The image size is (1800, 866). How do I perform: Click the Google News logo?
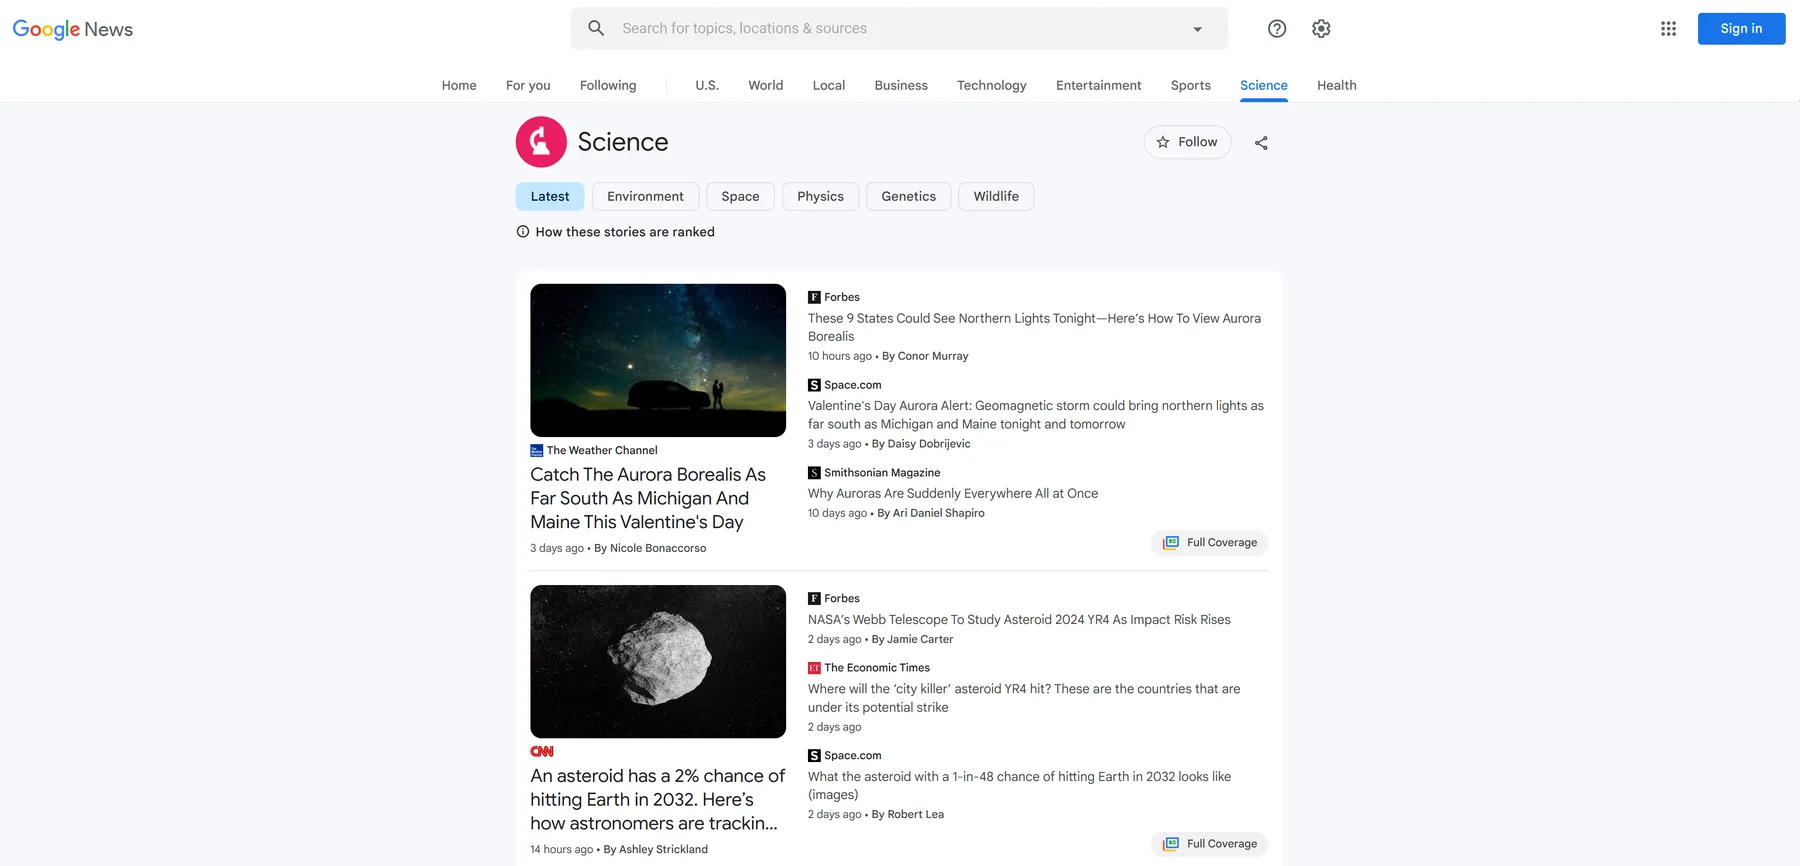73,29
